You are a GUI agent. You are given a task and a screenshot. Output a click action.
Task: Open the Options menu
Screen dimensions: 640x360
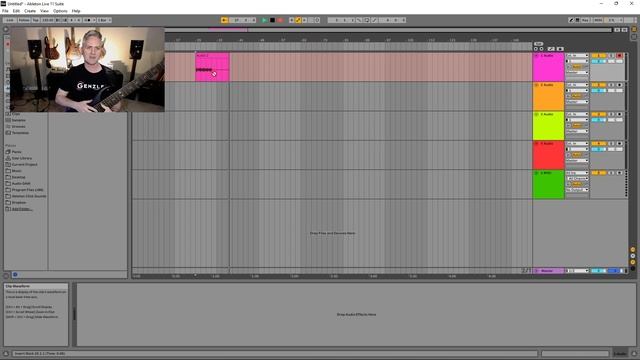point(60,11)
